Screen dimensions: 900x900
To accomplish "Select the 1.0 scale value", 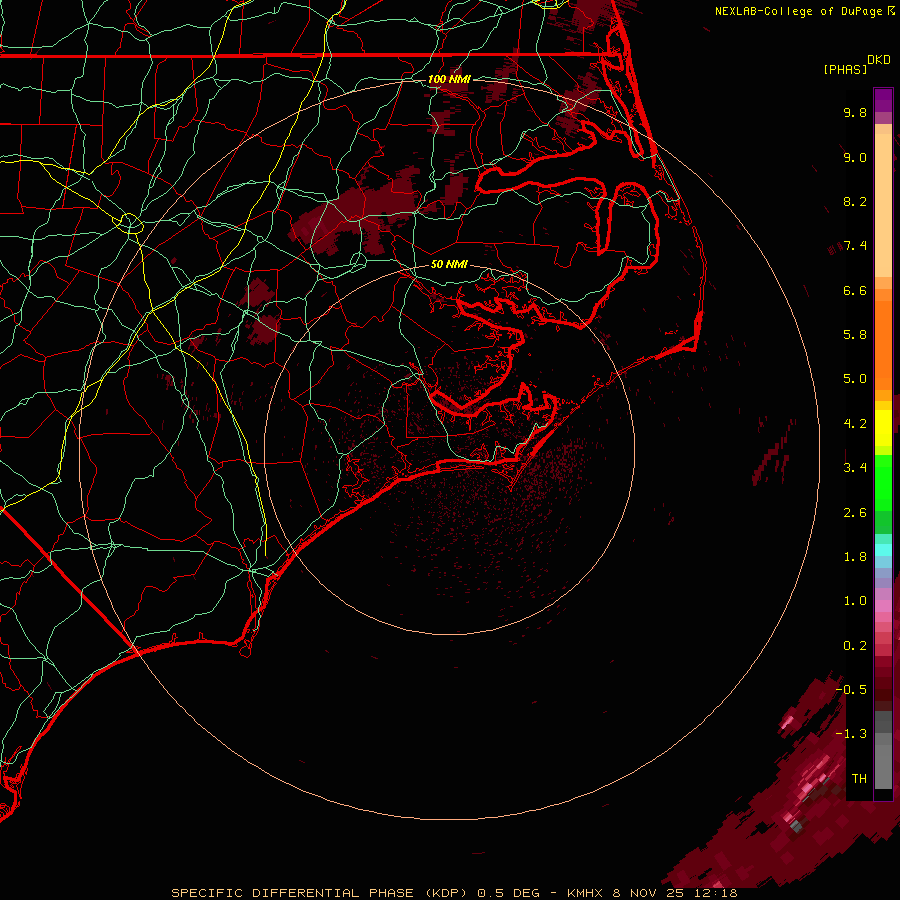I will coord(855,601).
